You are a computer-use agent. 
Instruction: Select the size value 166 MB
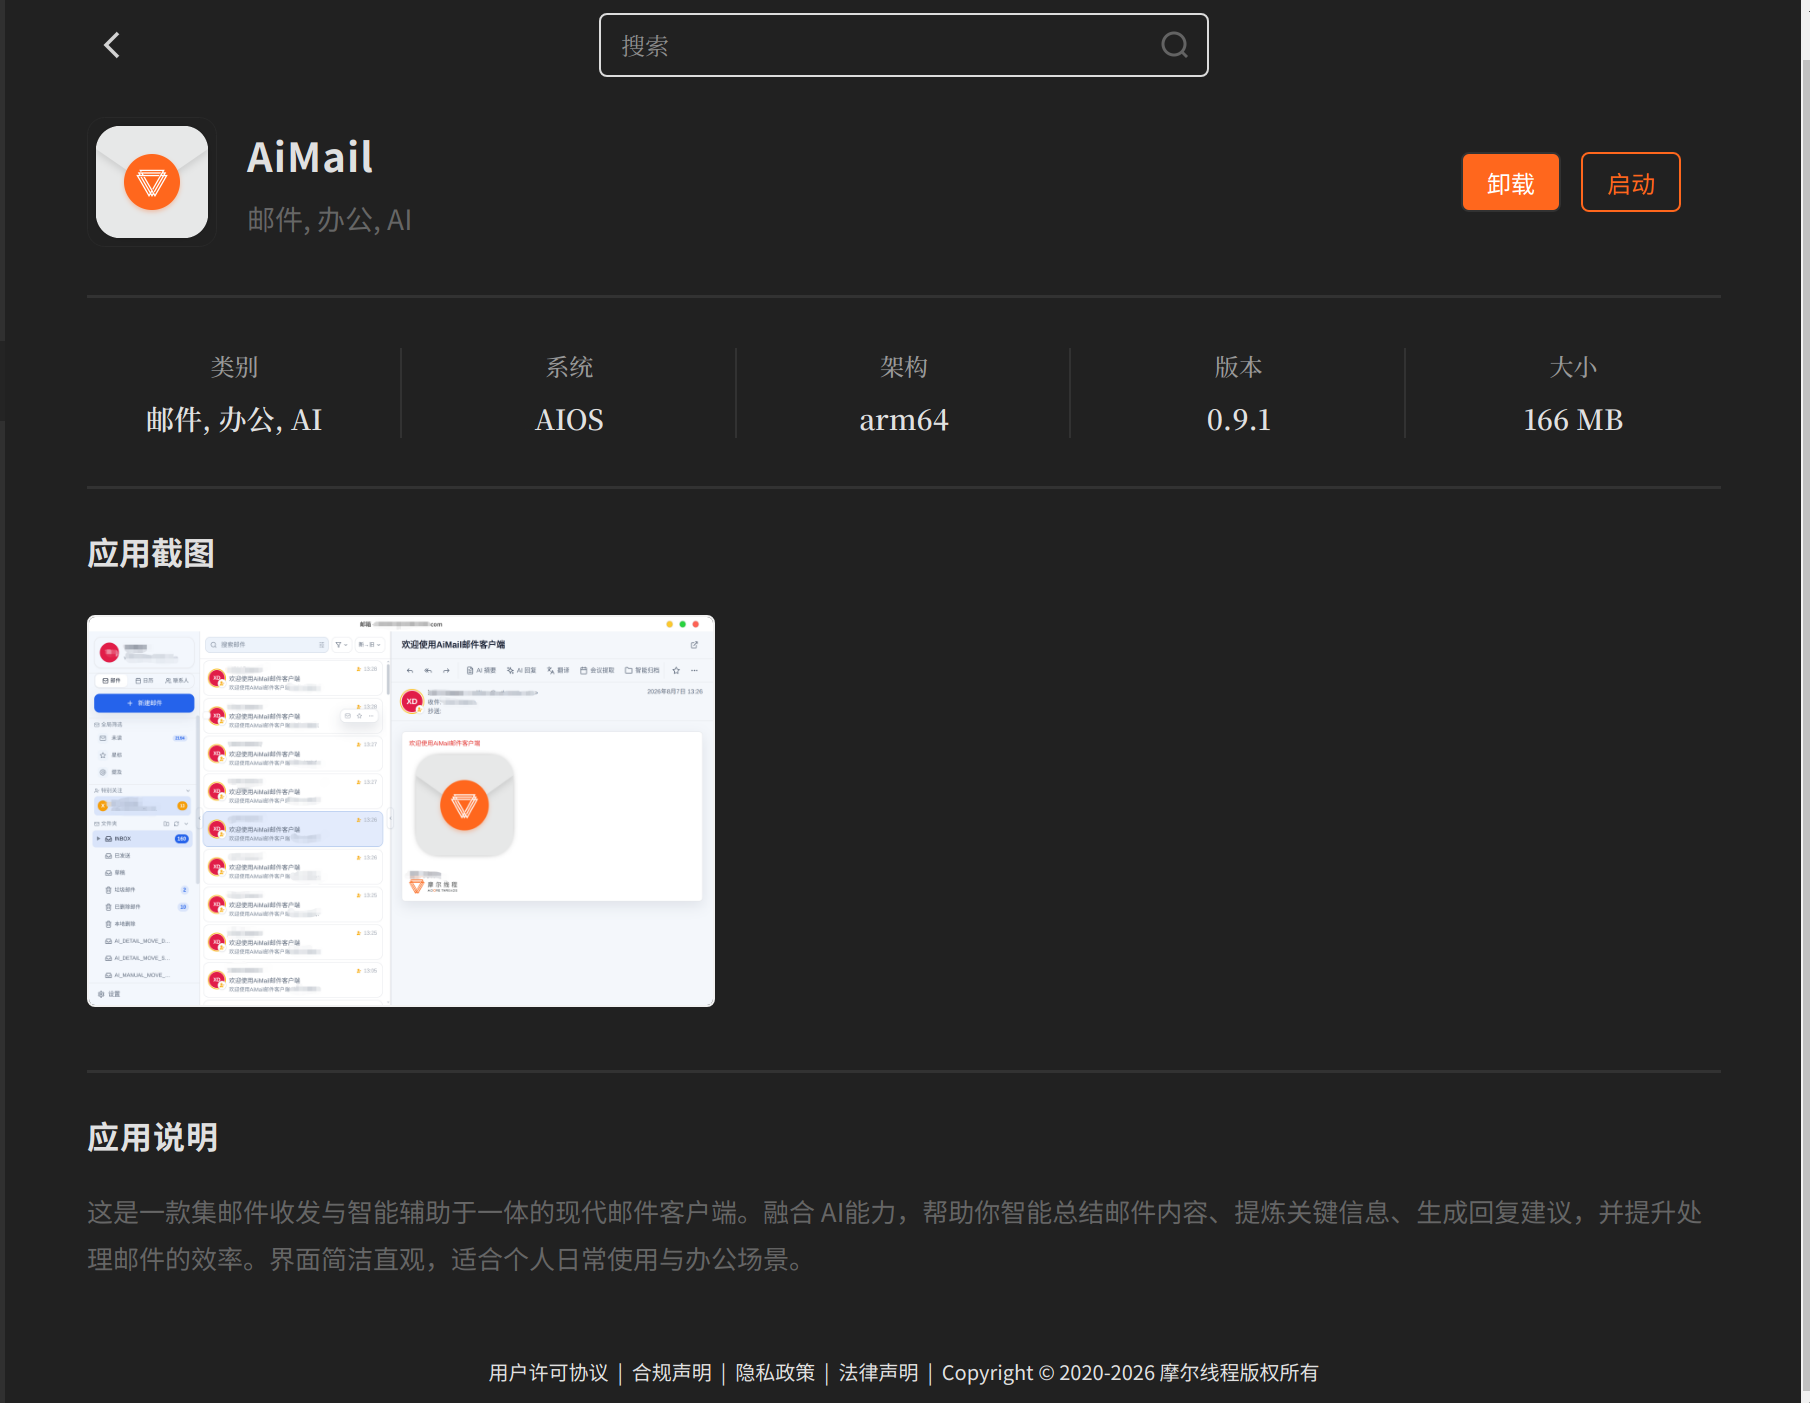tap(1573, 420)
